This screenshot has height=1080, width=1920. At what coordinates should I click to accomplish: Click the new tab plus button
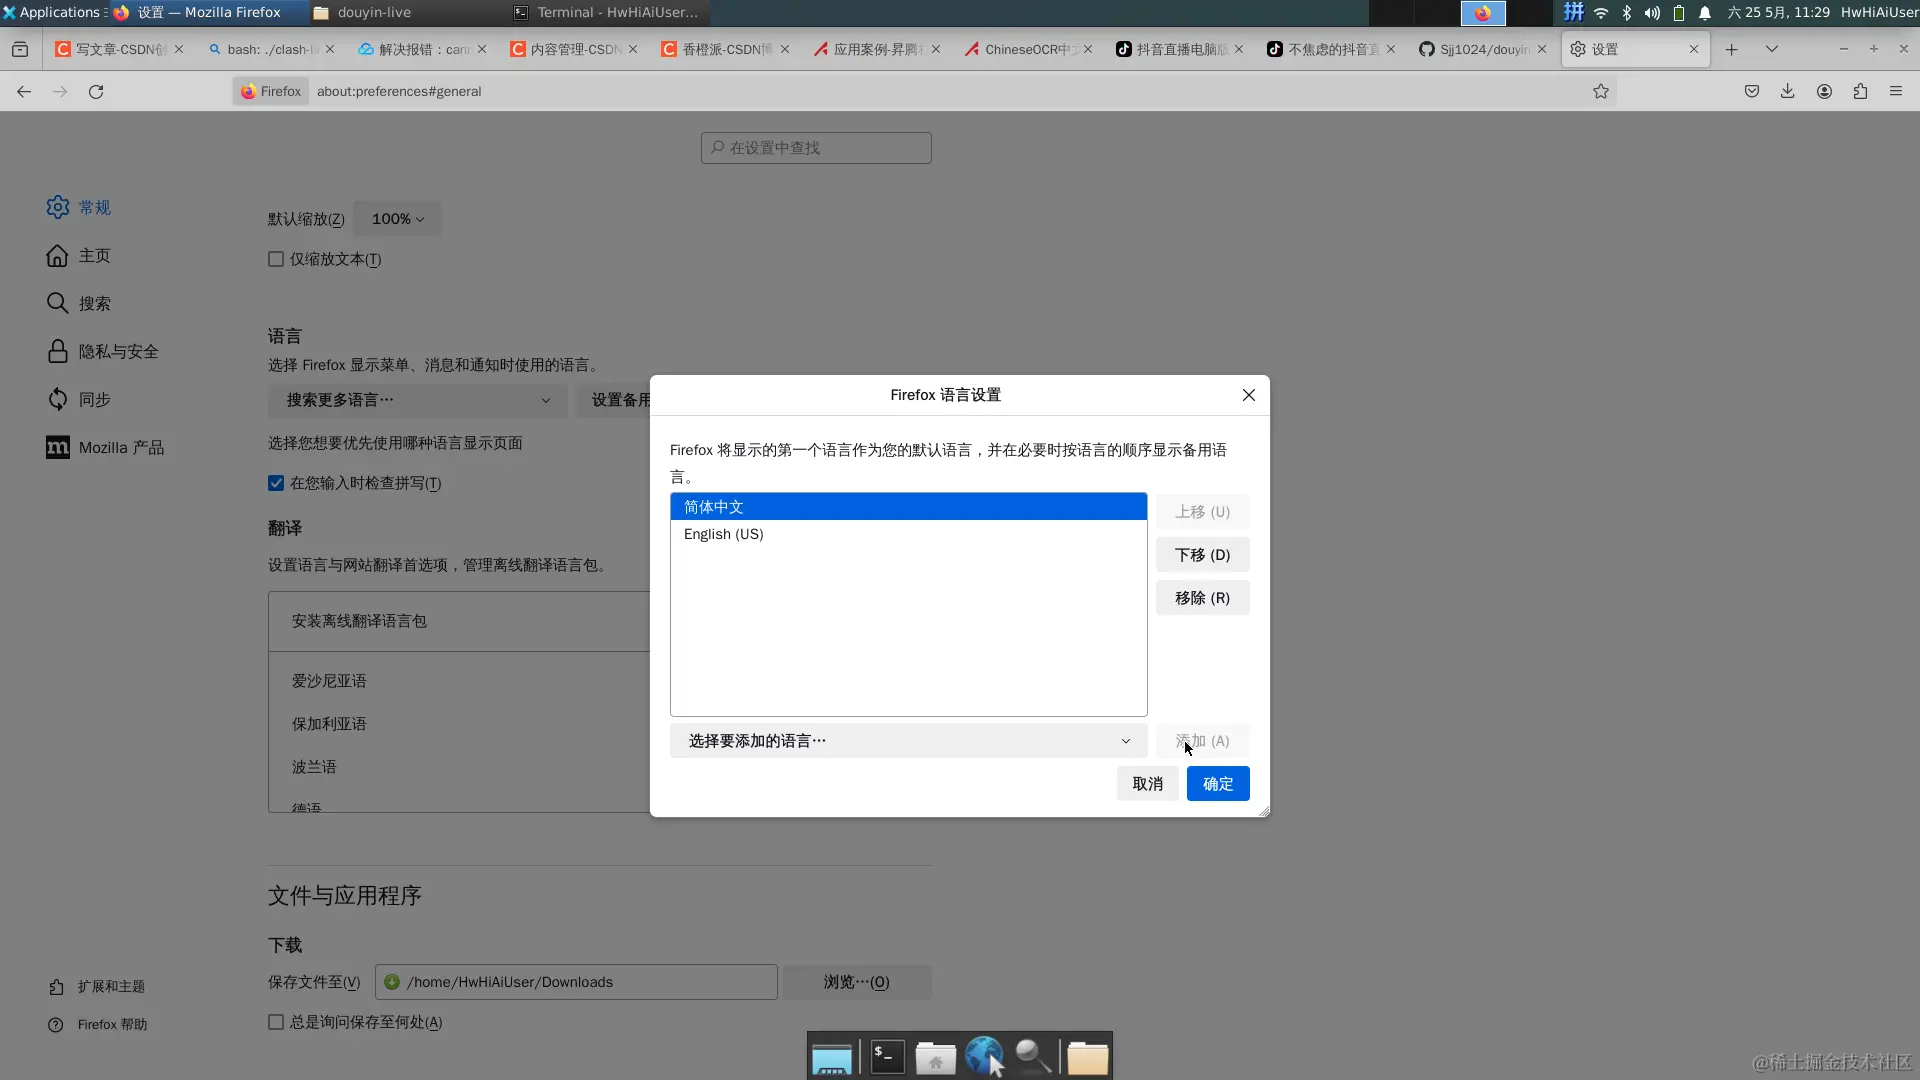(x=1731, y=49)
